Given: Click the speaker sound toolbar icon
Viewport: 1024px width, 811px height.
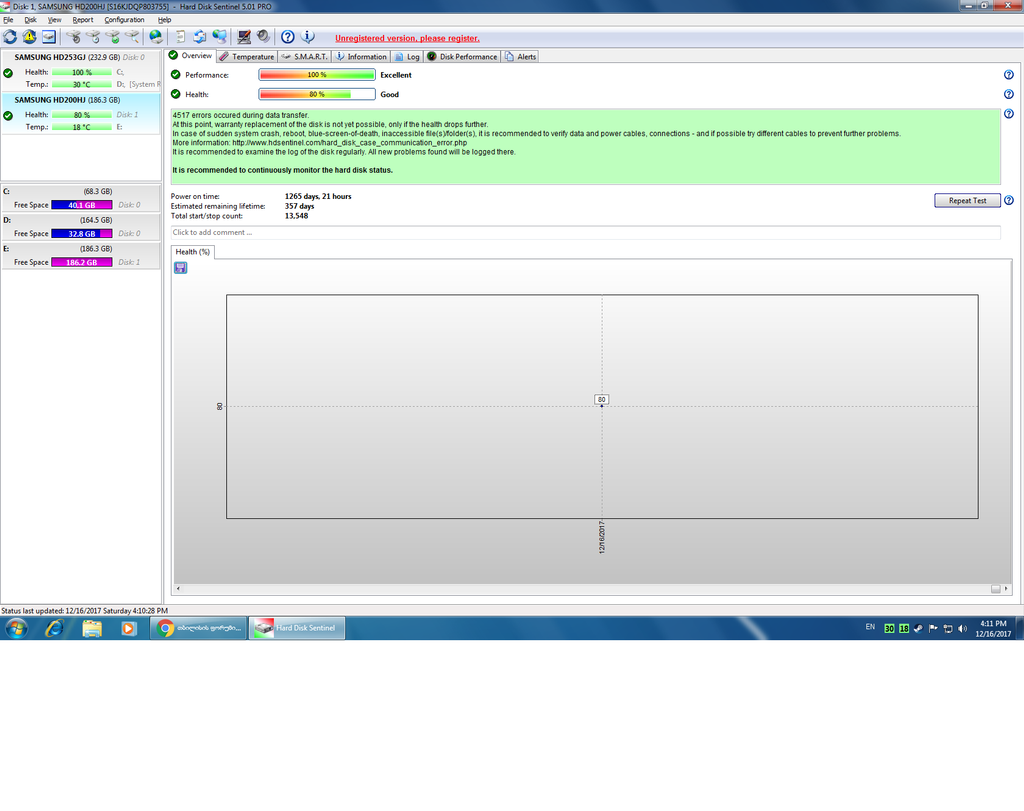Looking at the screenshot, I should coord(263,37).
